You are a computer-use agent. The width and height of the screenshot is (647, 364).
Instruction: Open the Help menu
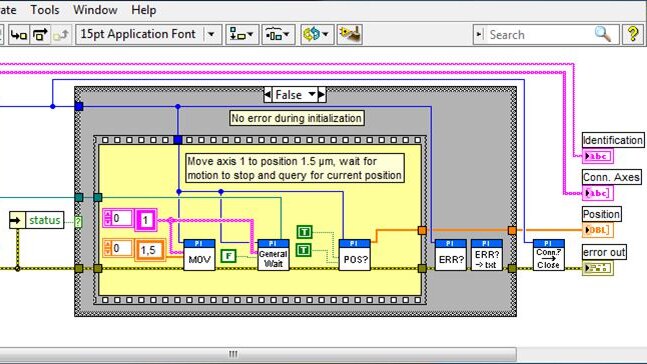tap(144, 9)
